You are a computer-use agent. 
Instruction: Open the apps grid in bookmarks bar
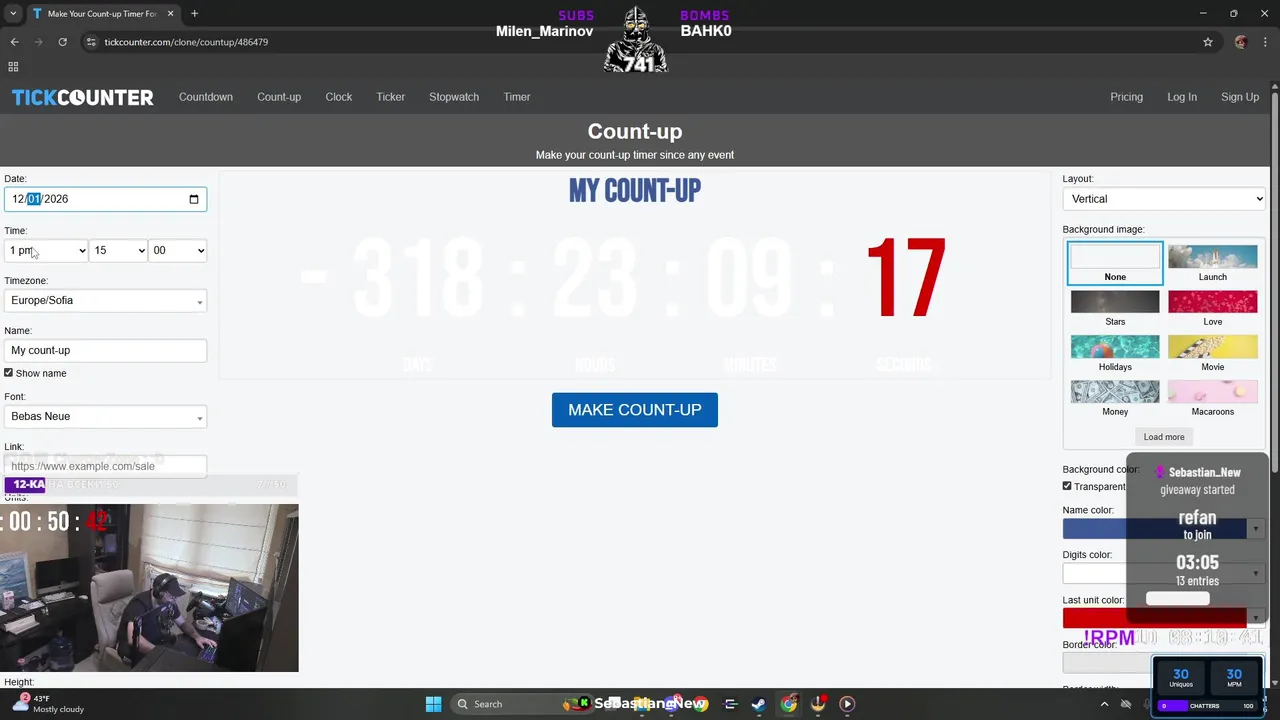point(13,67)
